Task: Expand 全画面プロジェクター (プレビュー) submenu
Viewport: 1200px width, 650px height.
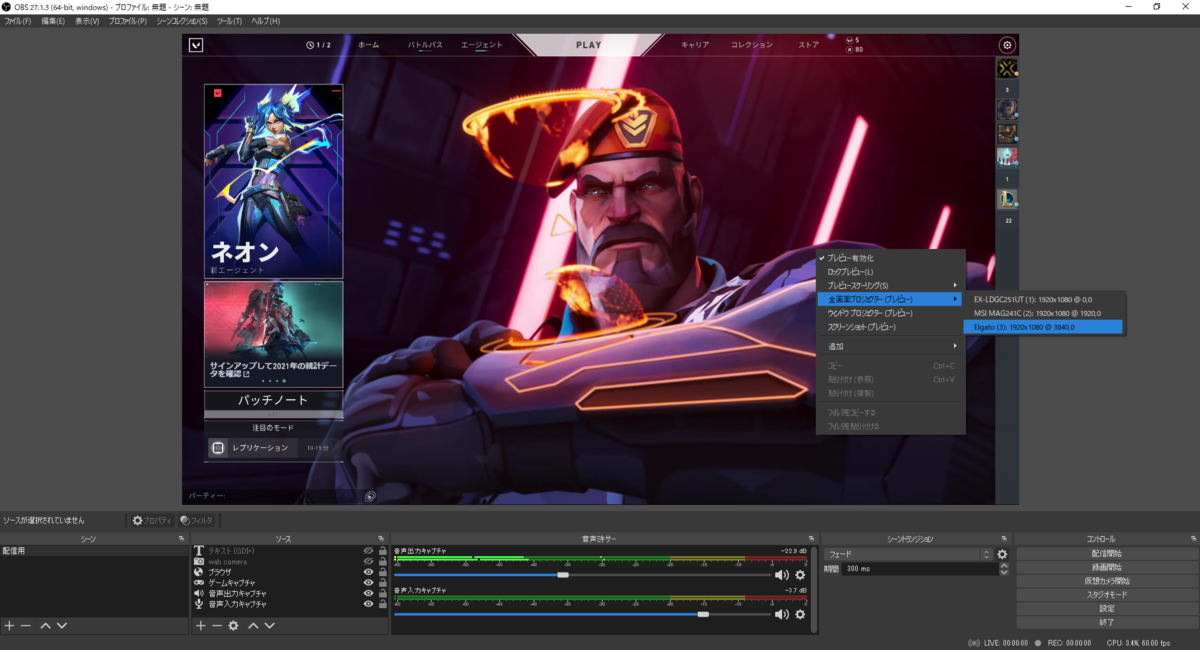Action: [890, 299]
